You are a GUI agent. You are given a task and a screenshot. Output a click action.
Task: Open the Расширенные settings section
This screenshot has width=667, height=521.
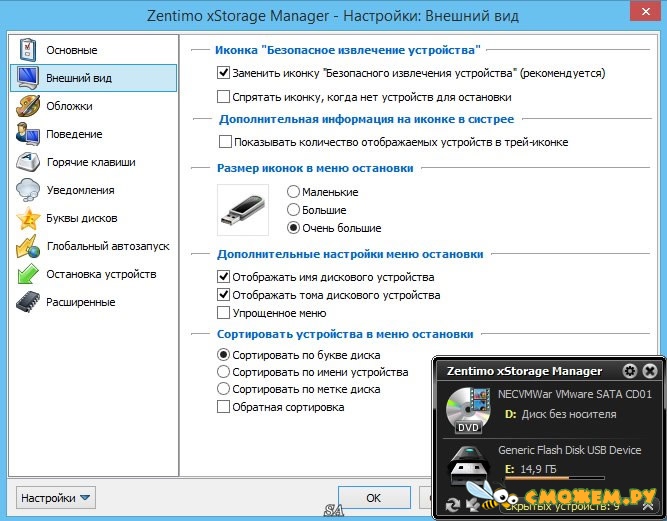[x=94, y=302]
